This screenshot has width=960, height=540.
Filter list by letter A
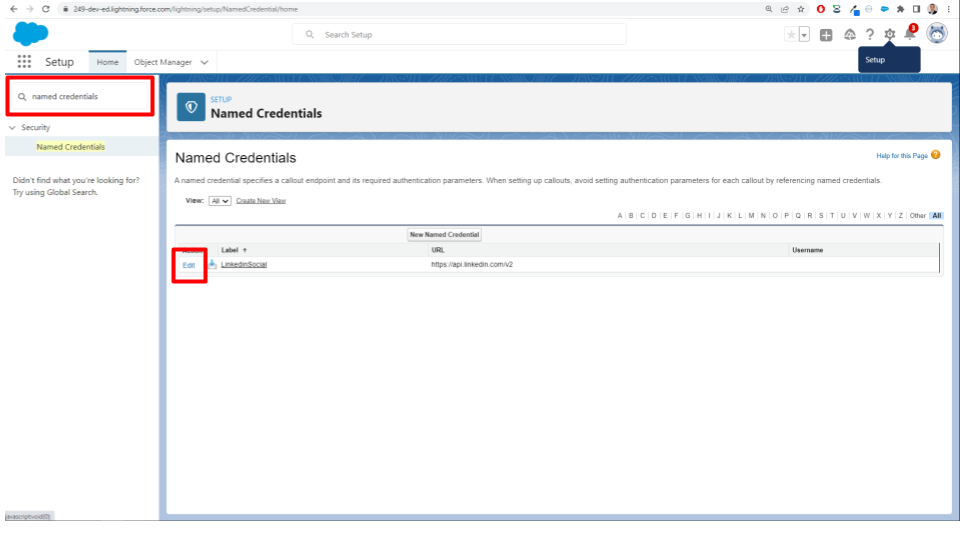click(x=620, y=216)
